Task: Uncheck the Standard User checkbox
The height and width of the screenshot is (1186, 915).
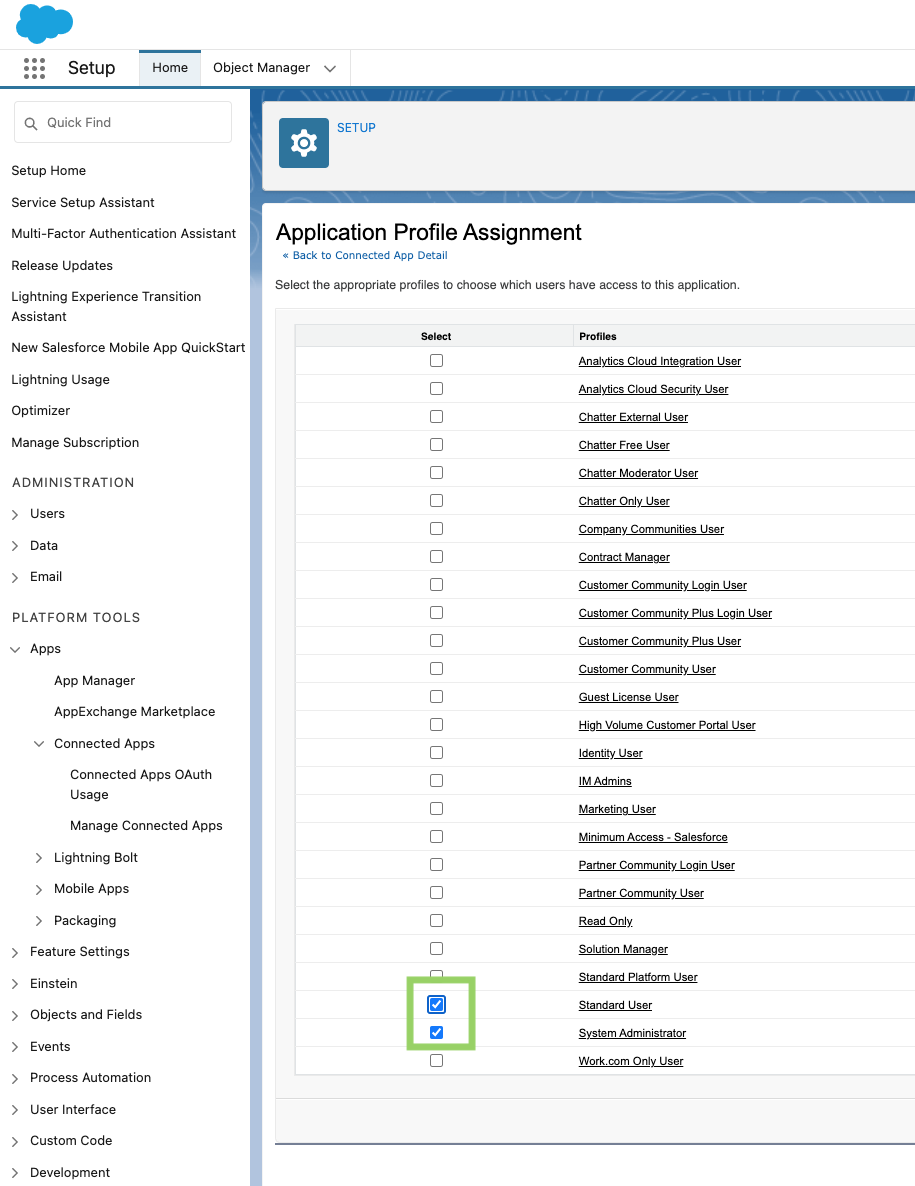Action: pos(436,1004)
